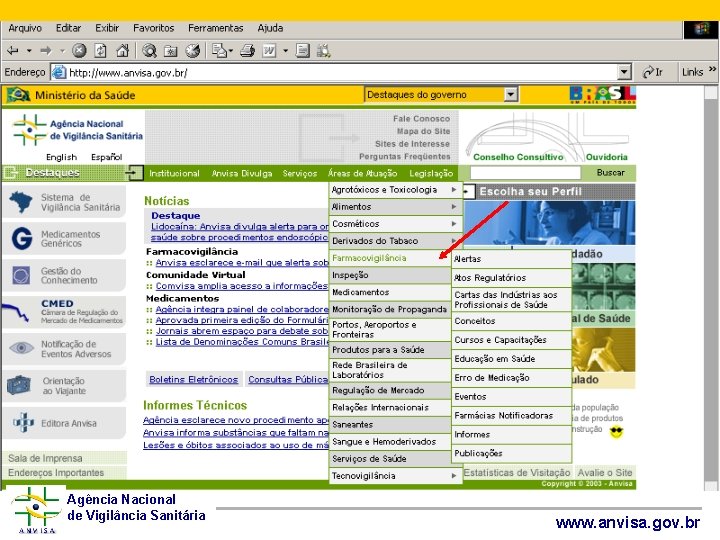Screen dimensions: 720x540
Task: Click the G icon for Medicamentos Genéricos
Action: (22, 238)
